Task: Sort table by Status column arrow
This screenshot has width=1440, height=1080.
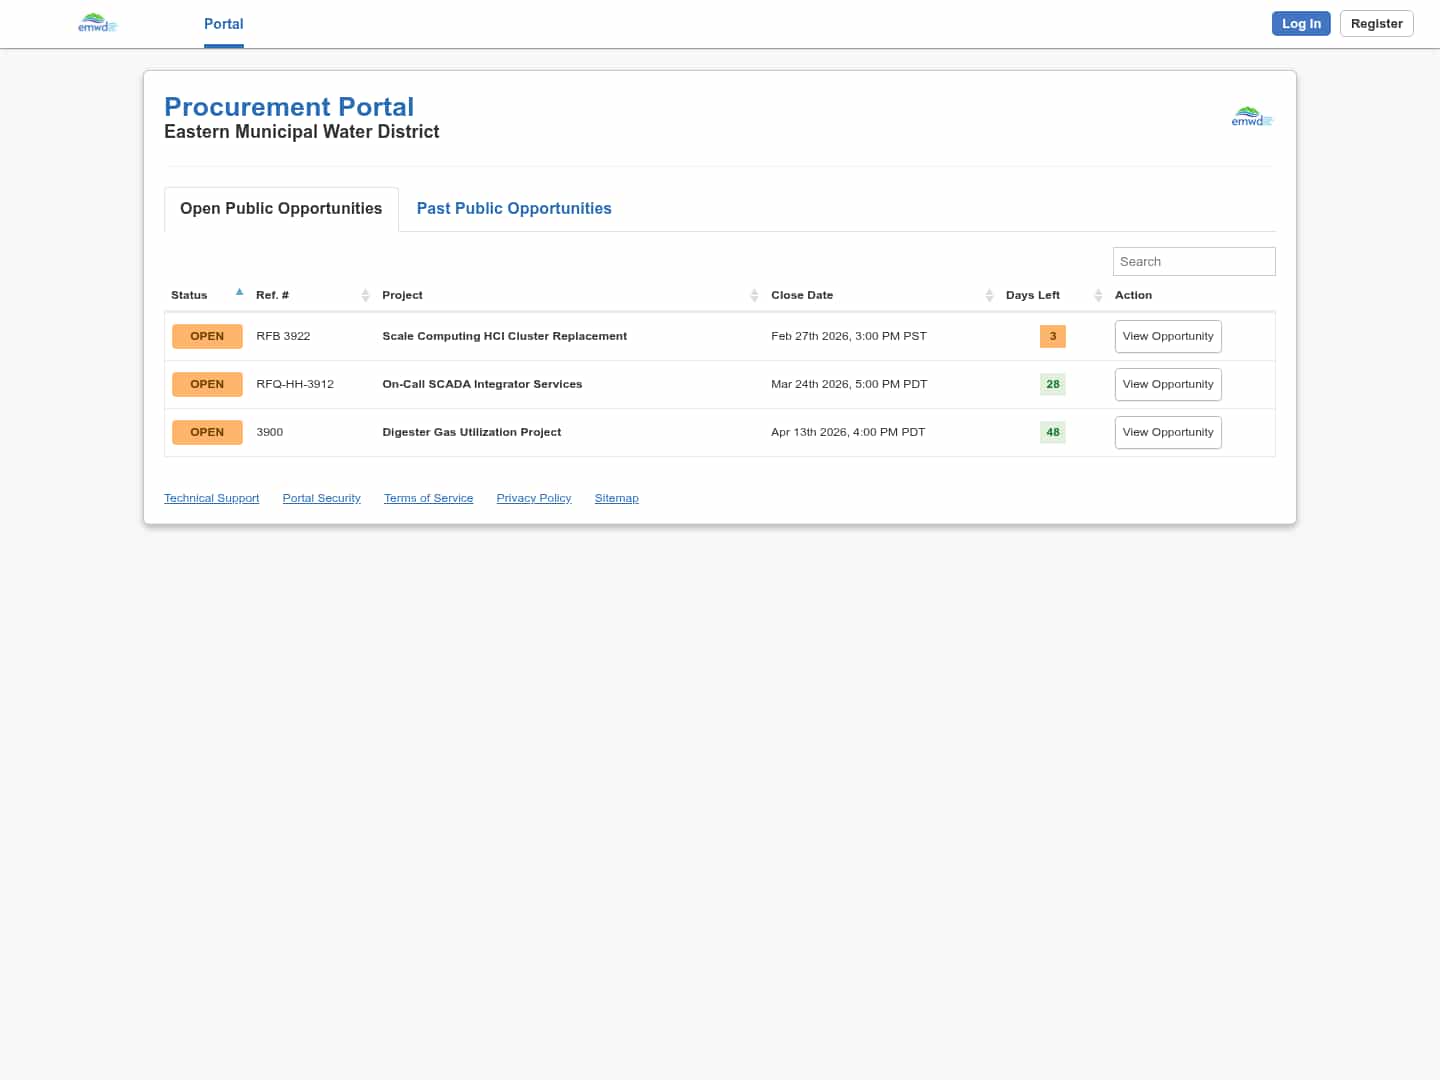Action: click(239, 293)
